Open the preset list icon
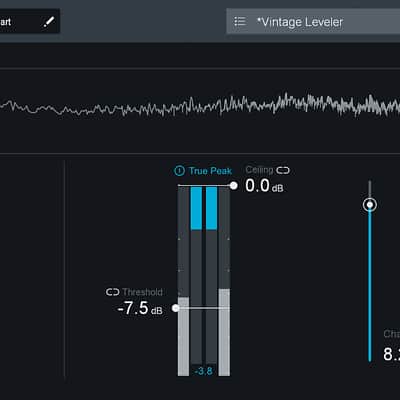 [x=240, y=22]
